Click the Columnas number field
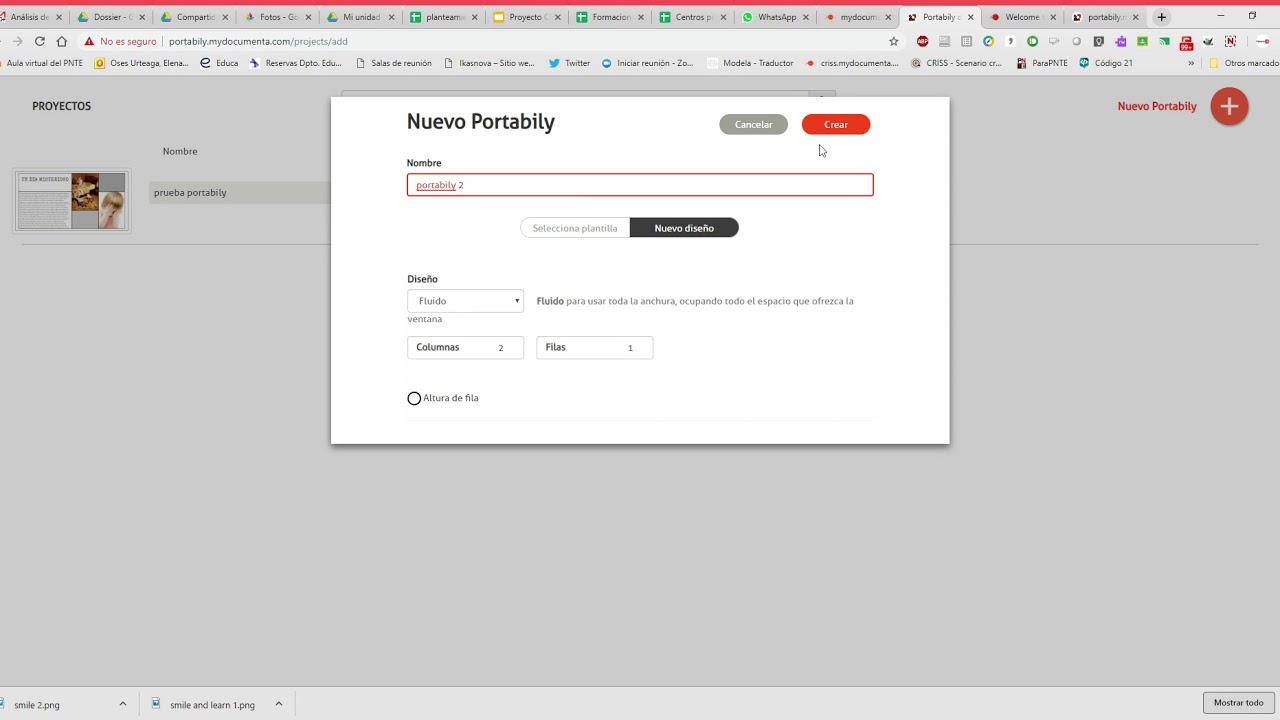 click(x=465, y=348)
